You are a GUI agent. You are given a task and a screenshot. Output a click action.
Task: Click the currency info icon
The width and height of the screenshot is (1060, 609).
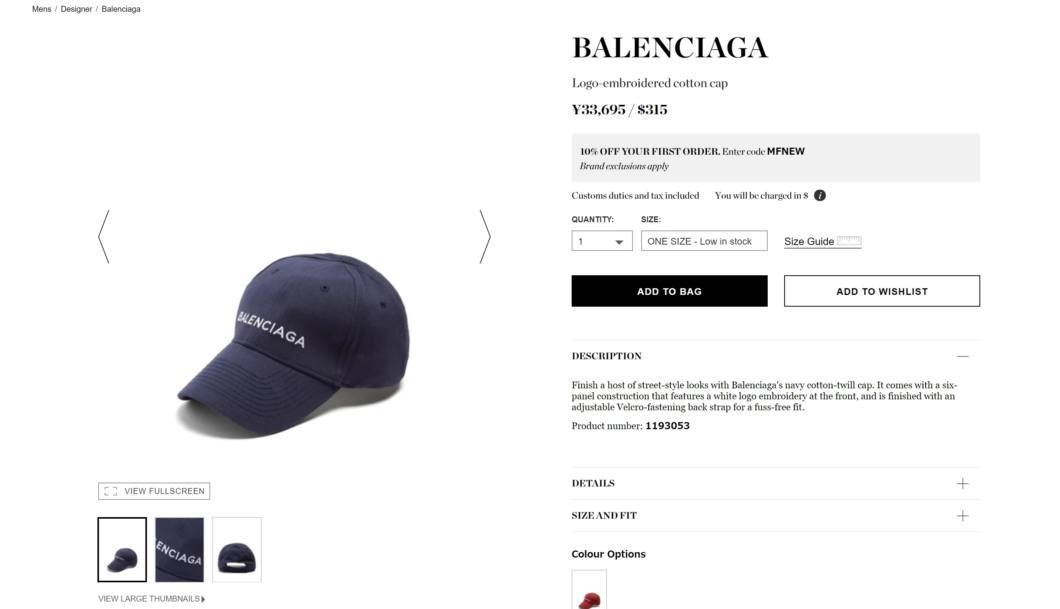pos(819,195)
